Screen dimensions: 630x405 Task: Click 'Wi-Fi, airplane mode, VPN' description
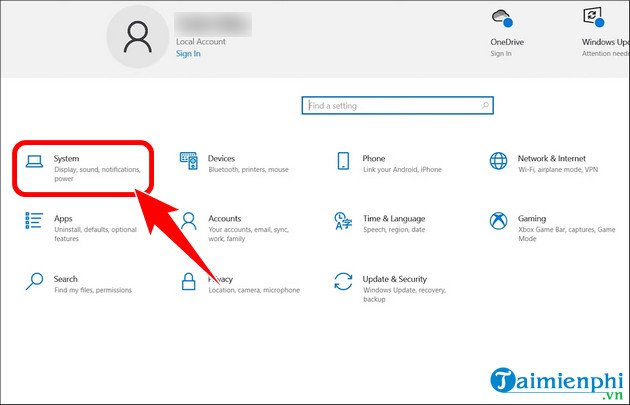pyautogui.click(x=558, y=170)
